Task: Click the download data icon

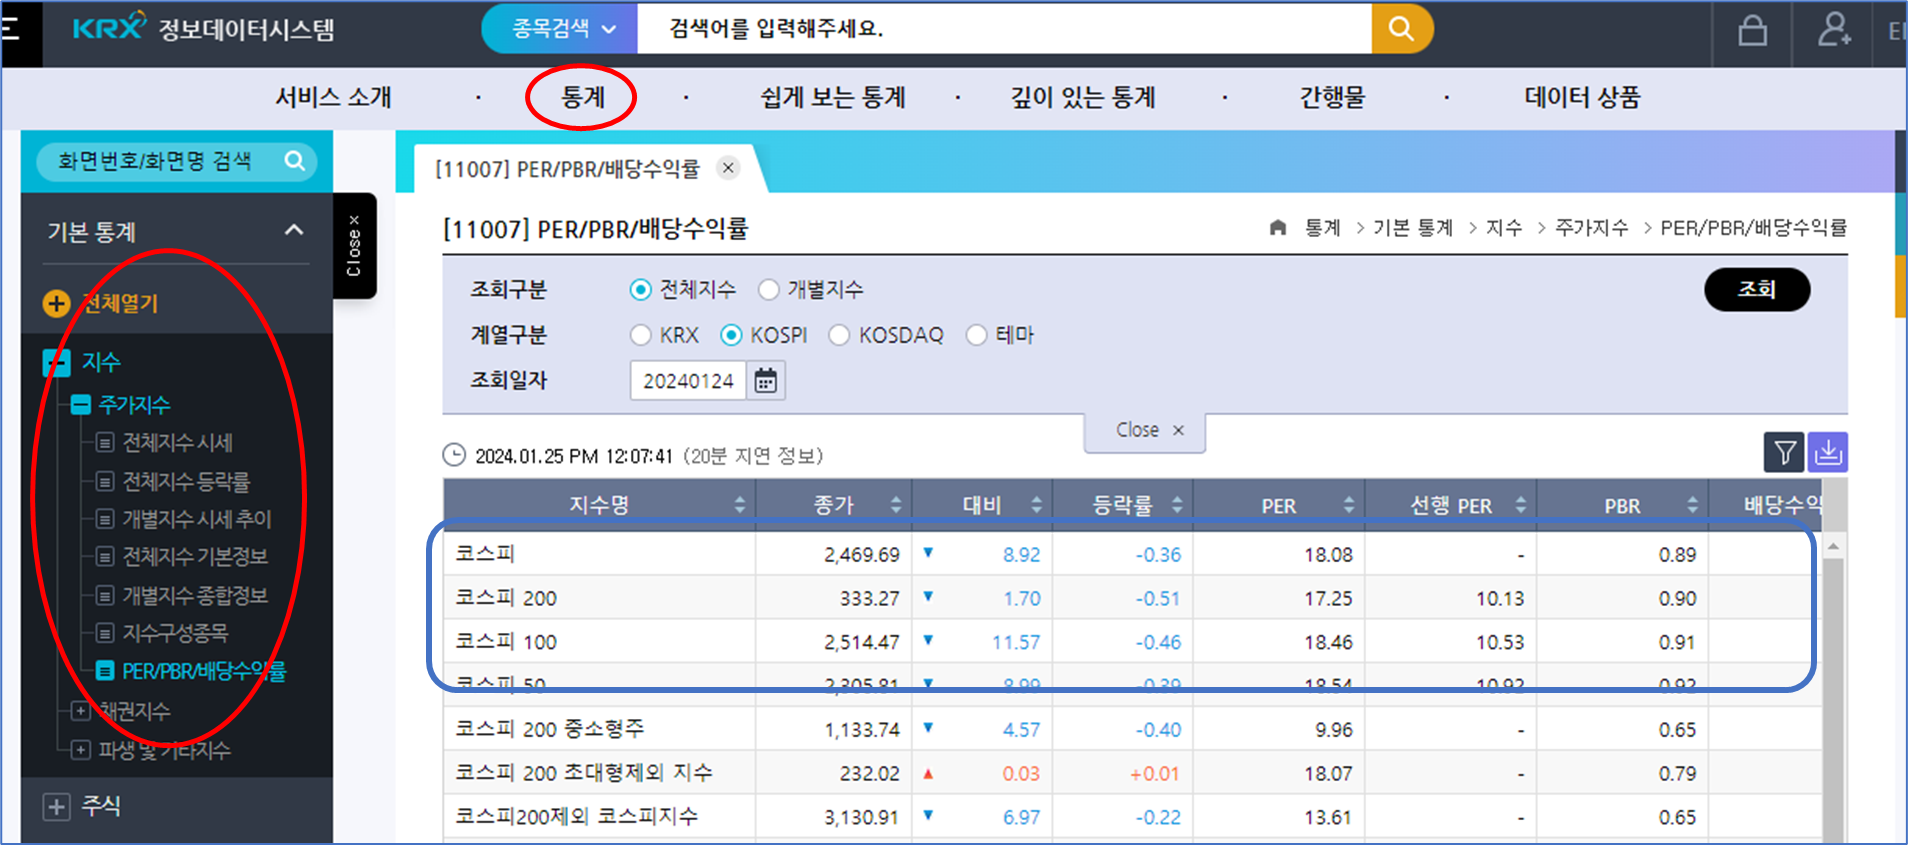Action: click(1828, 453)
